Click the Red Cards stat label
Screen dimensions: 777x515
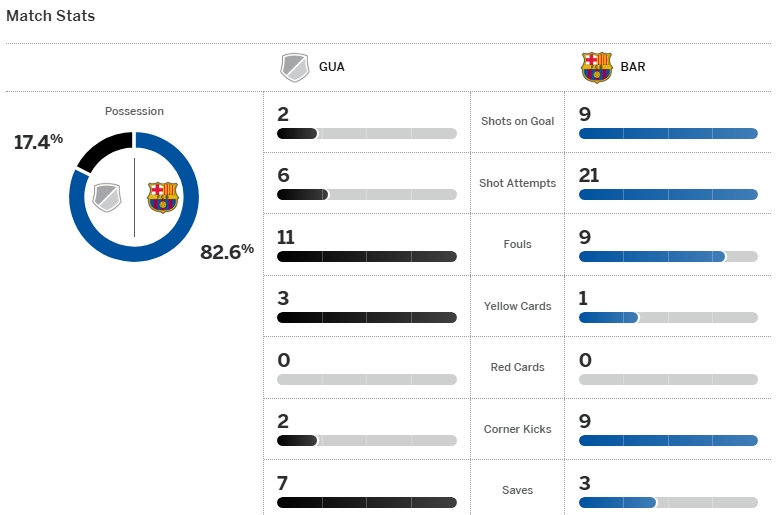(x=517, y=367)
